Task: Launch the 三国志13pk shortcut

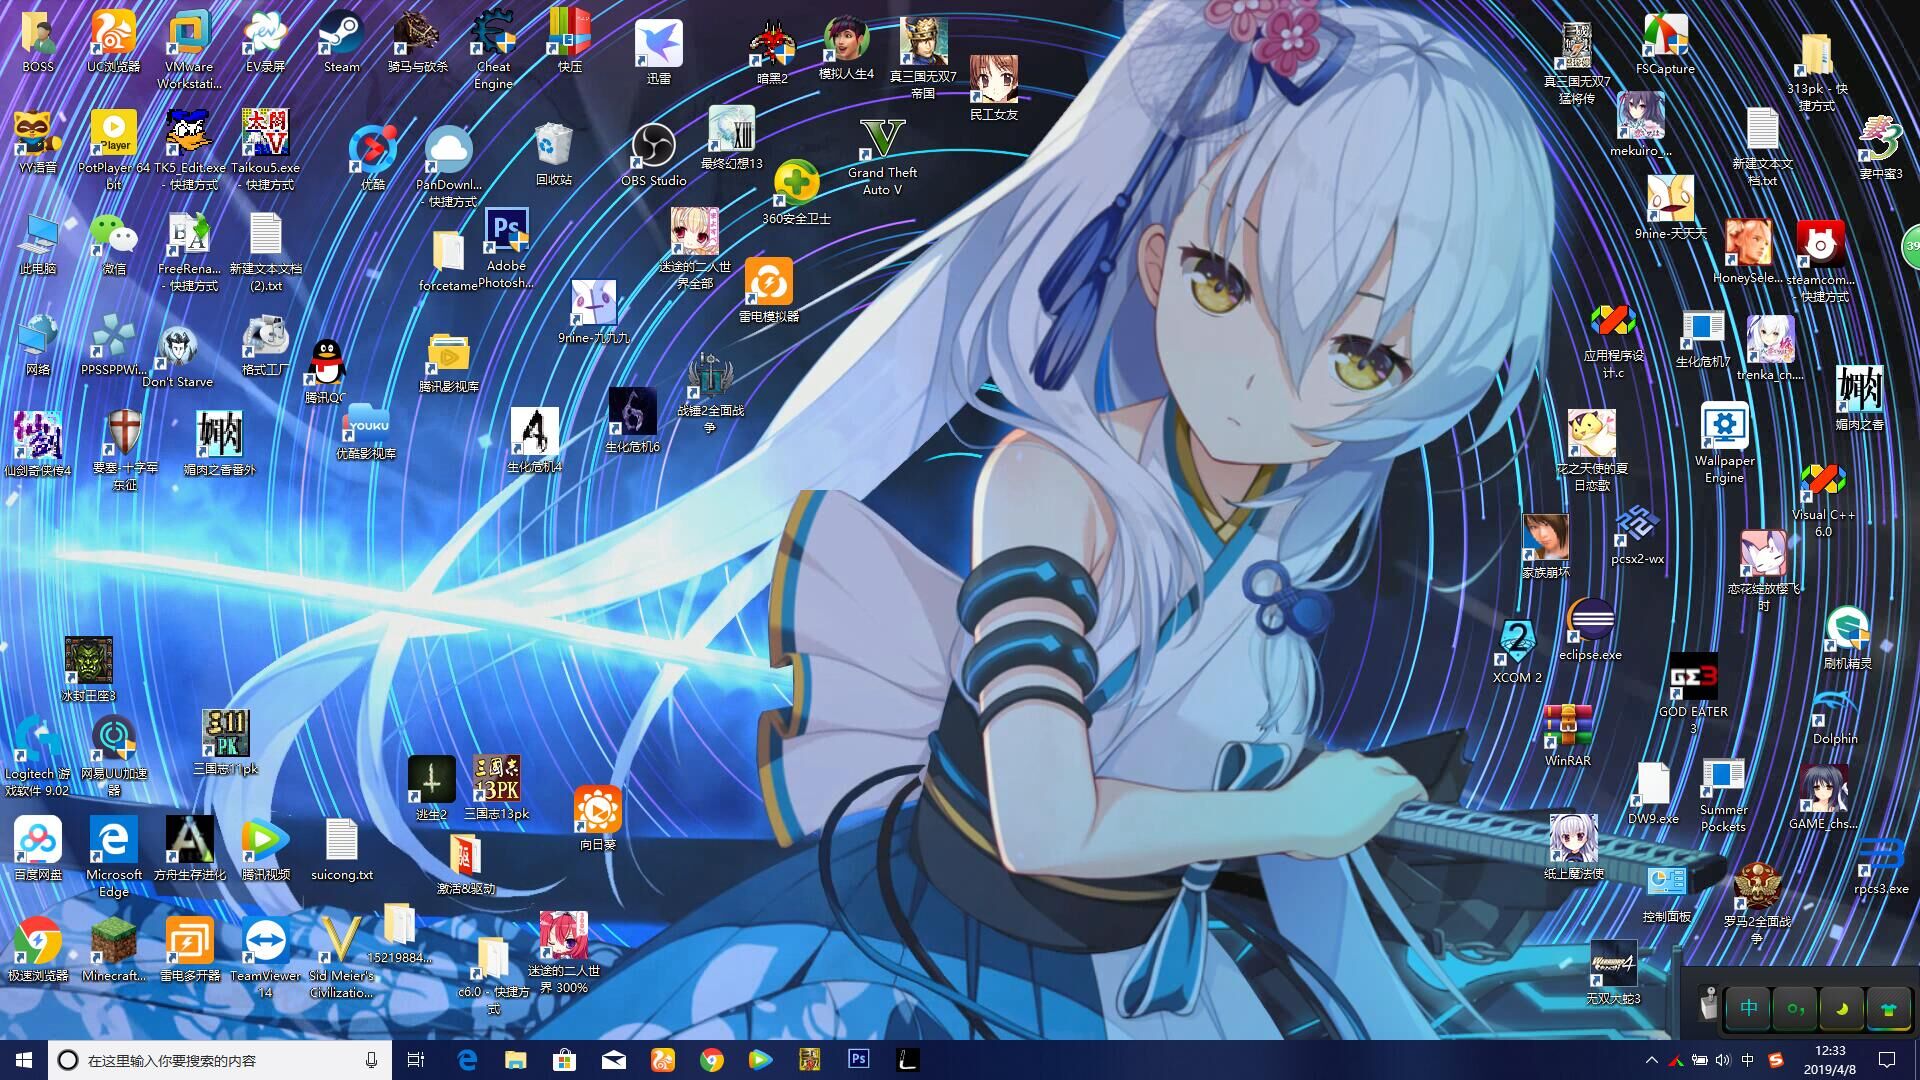Action: tap(496, 787)
